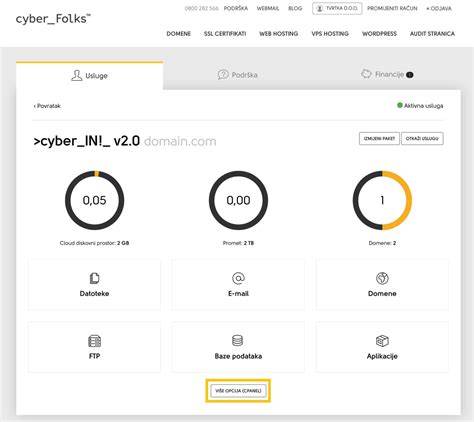The width and height of the screenshot is (474, 422).
Task: Click the TVRTKA D.O.O. account button
Action: click(337, 8)
